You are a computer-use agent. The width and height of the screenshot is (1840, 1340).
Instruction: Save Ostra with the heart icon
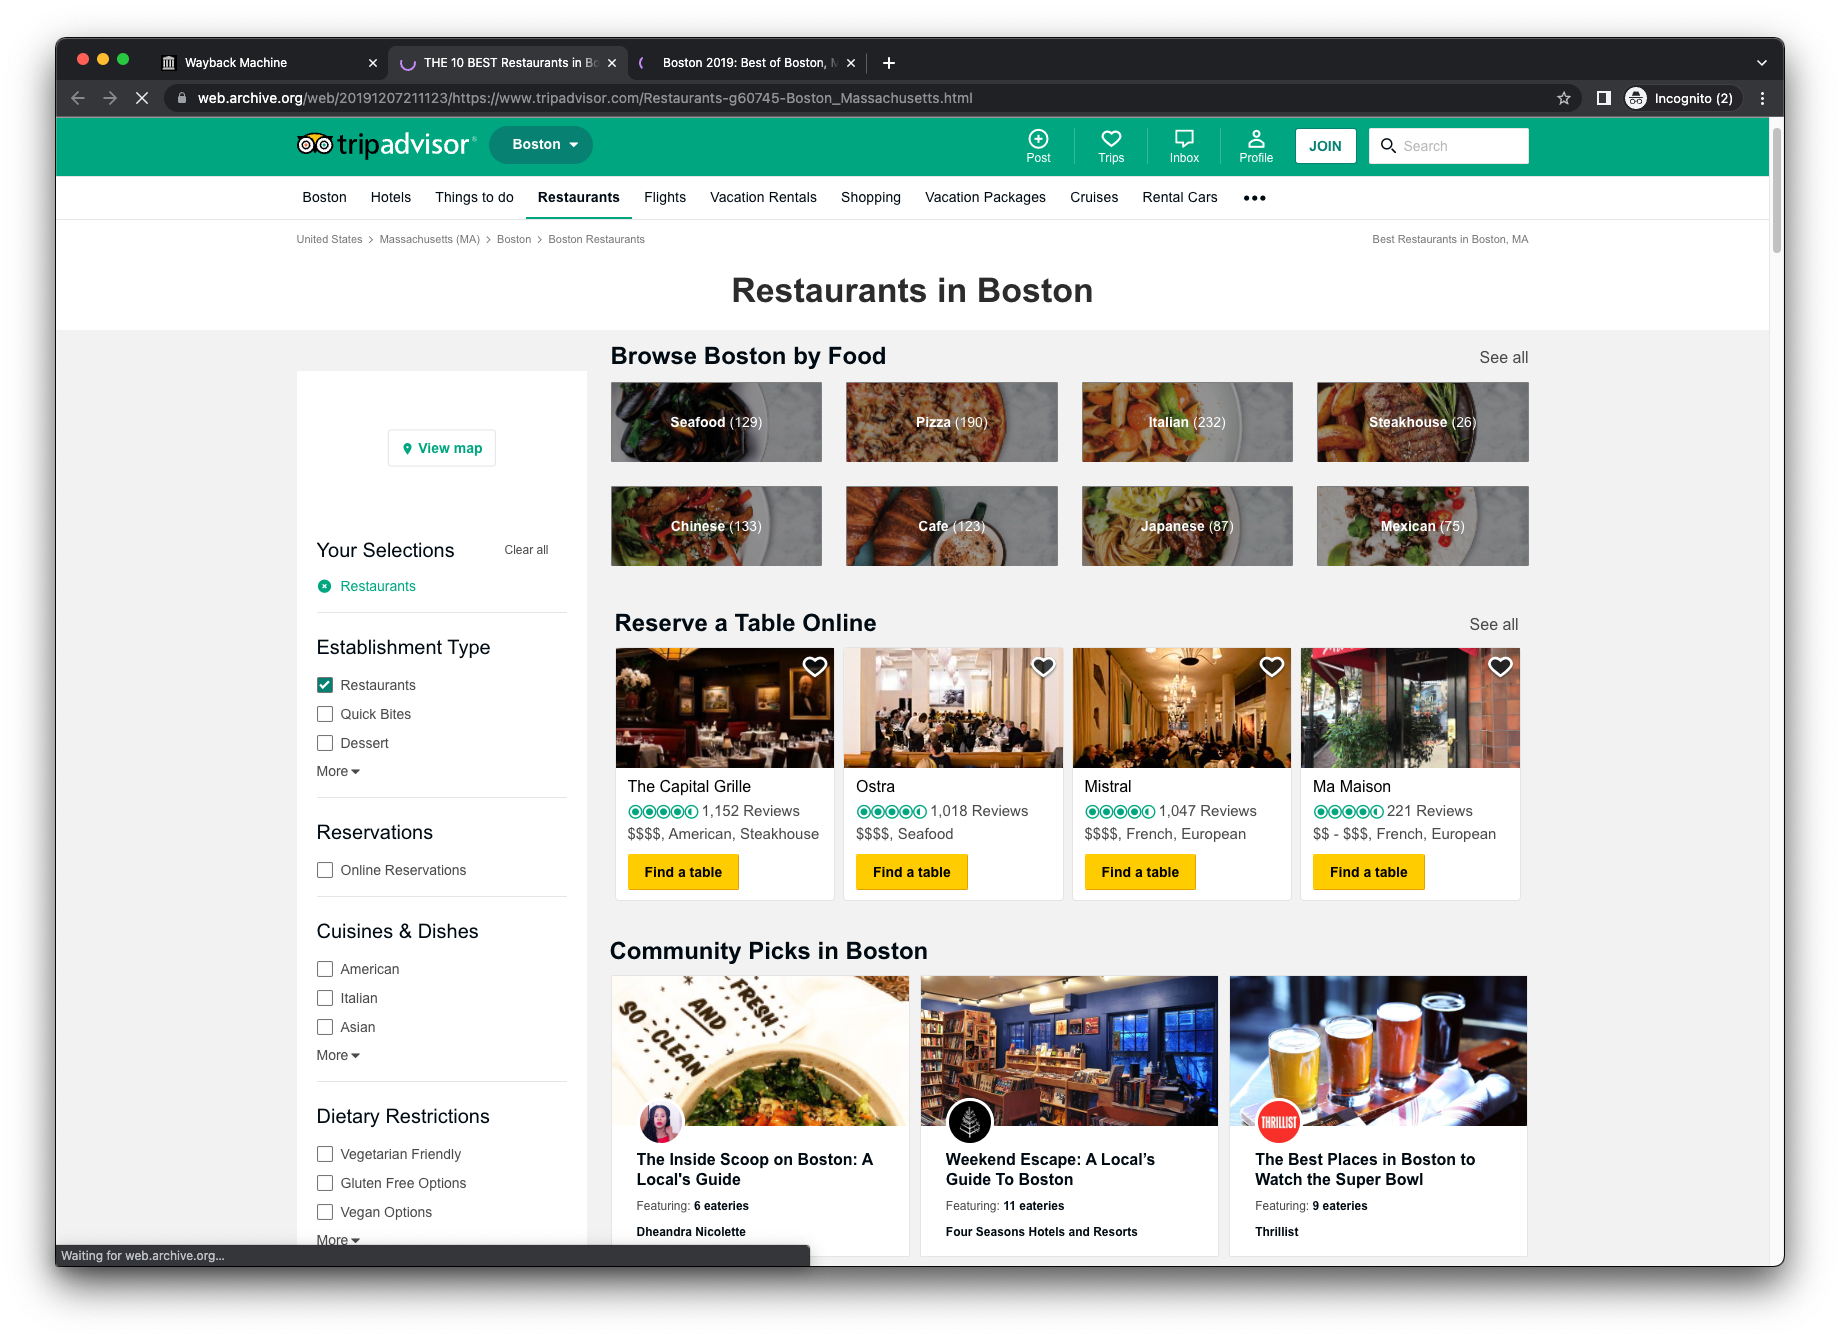(x=1043, y=666)
